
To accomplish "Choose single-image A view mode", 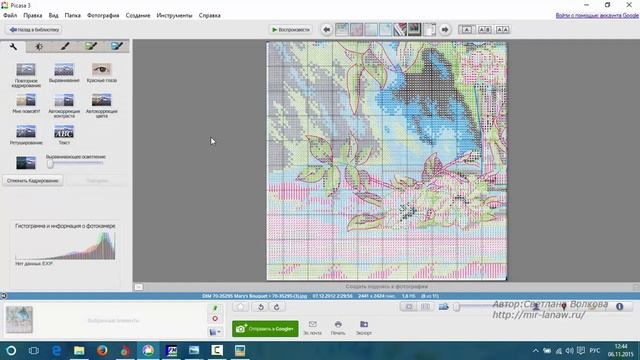I will [467, 30].
